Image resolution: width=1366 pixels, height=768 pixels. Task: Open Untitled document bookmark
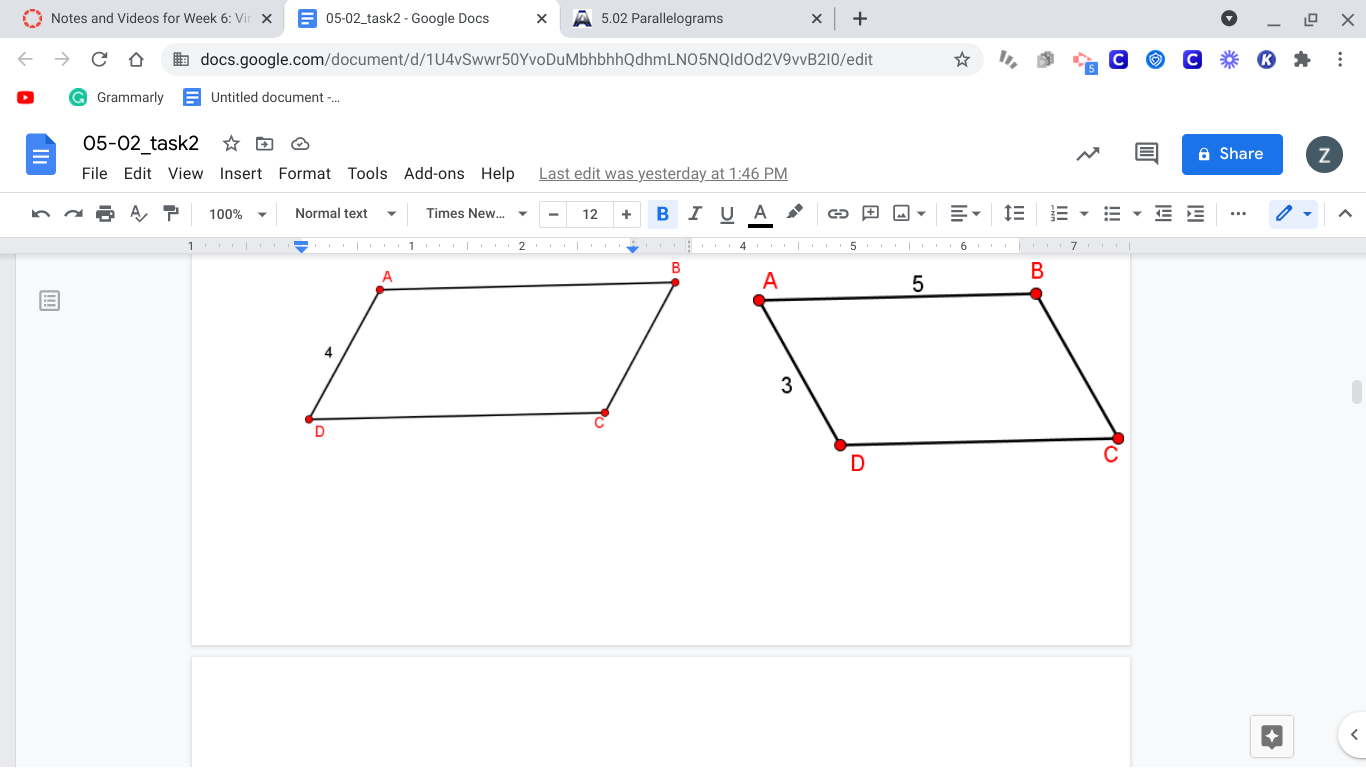(261, 97)
